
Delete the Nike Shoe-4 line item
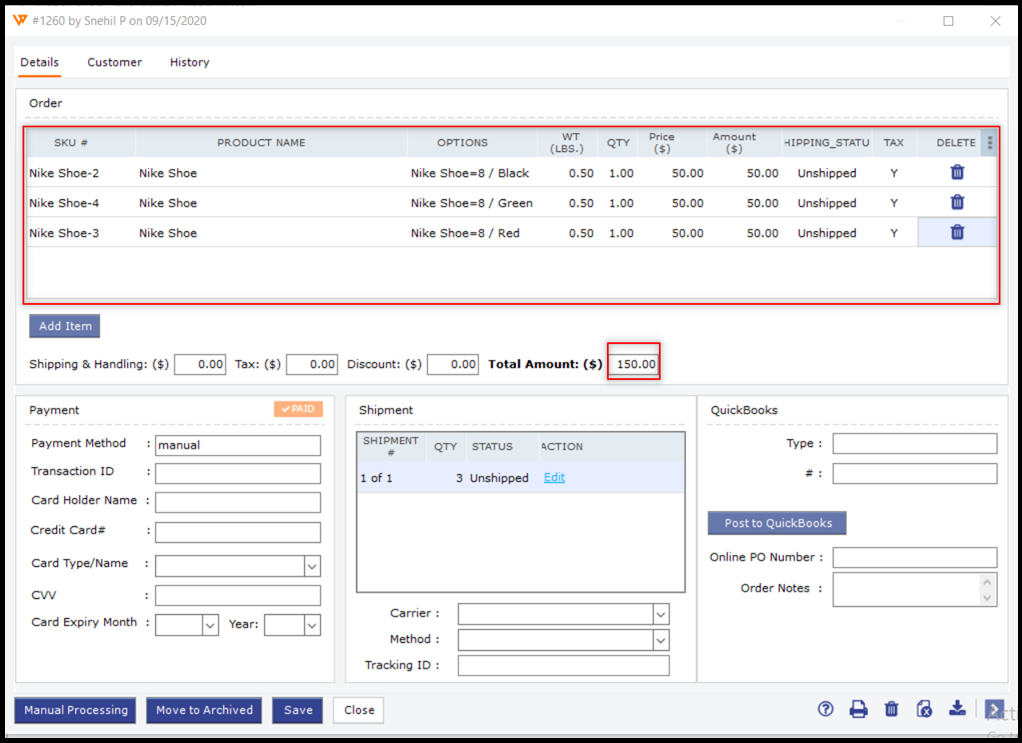pos(957,203)
